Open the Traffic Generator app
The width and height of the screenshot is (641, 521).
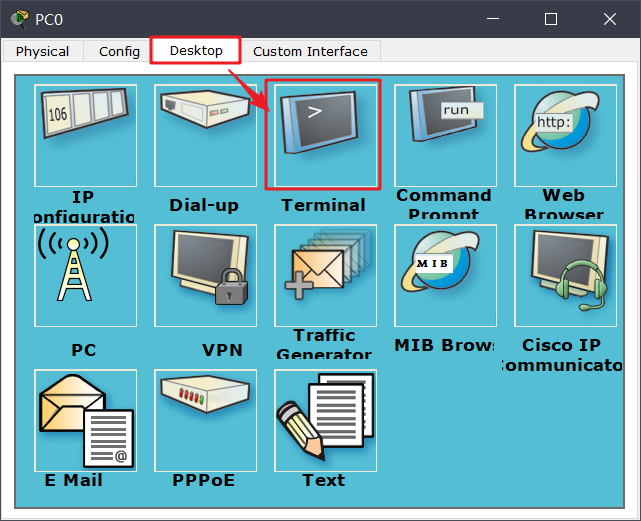tap(325, 275)
